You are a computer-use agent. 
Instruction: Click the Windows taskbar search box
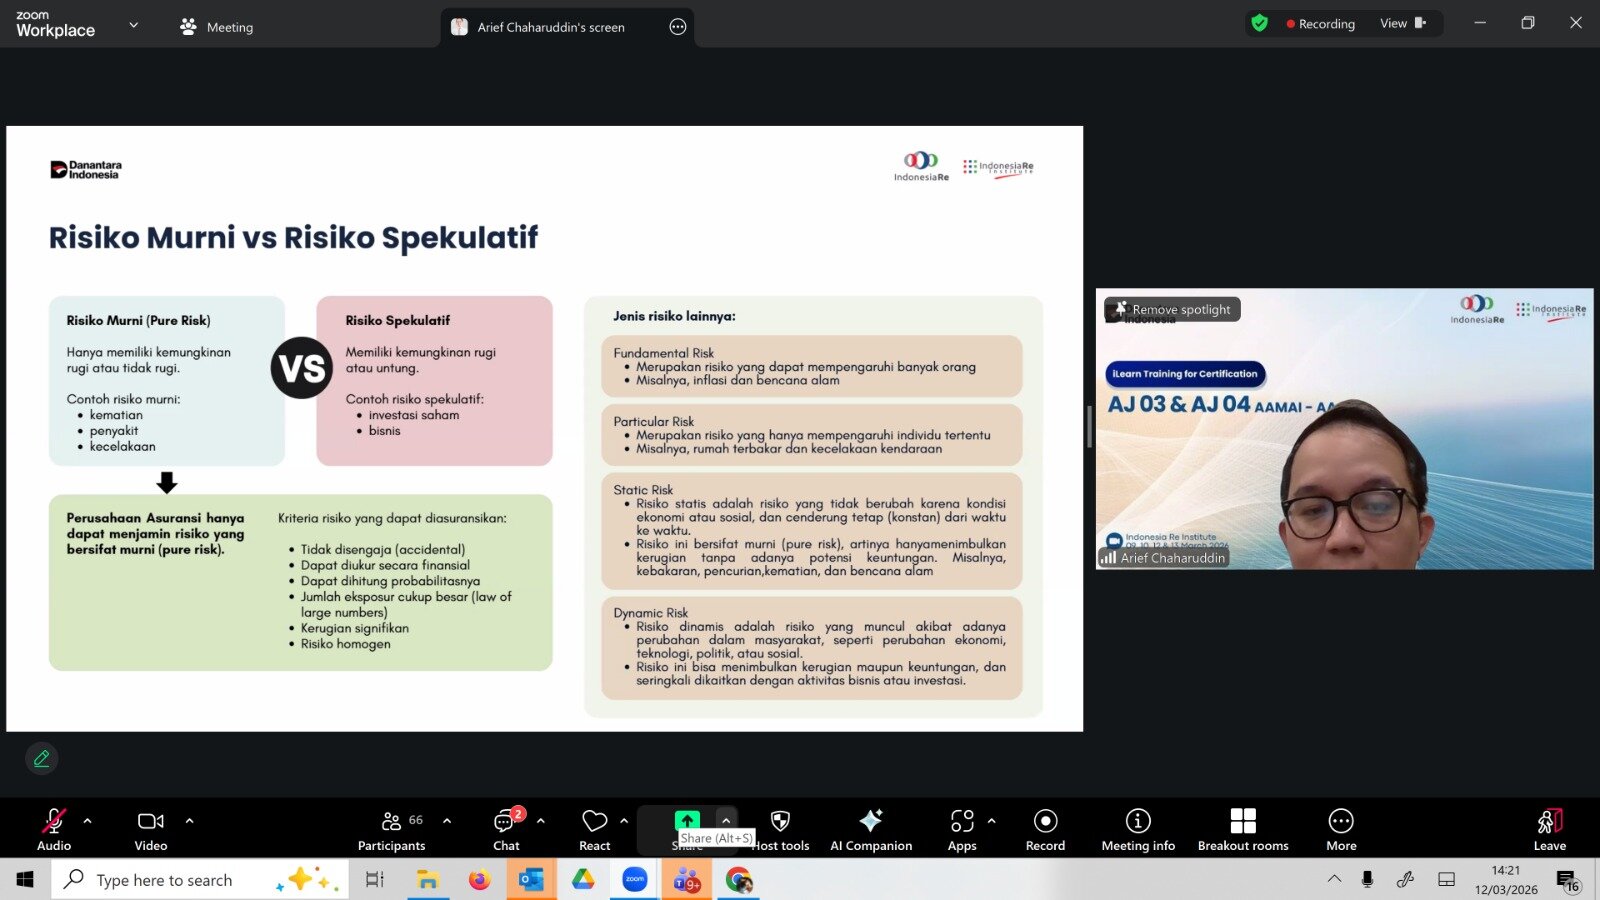[x=200, y=880]
